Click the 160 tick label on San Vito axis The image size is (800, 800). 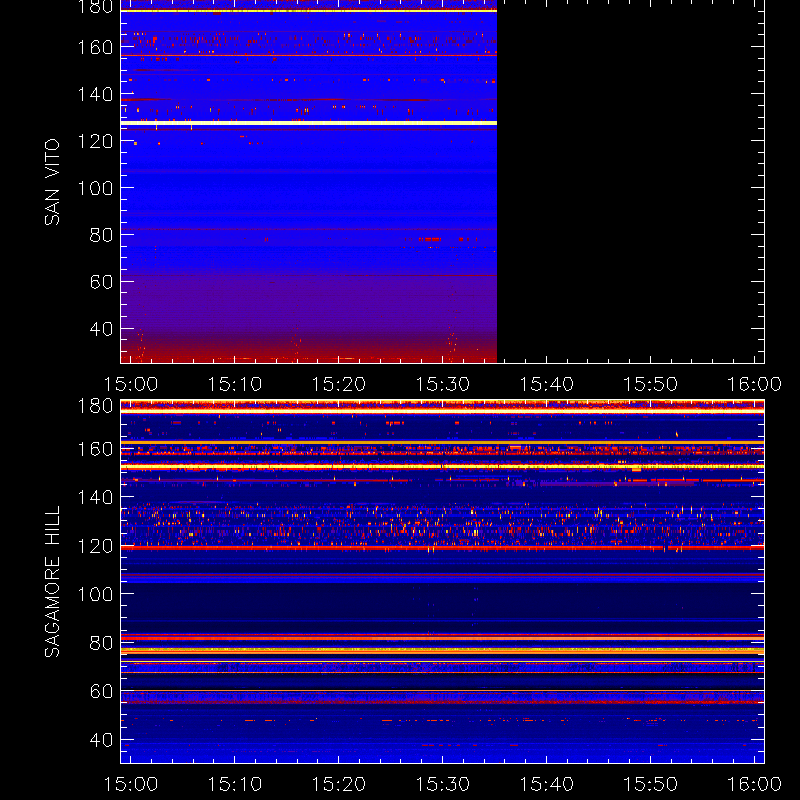[x=95, y=47]
